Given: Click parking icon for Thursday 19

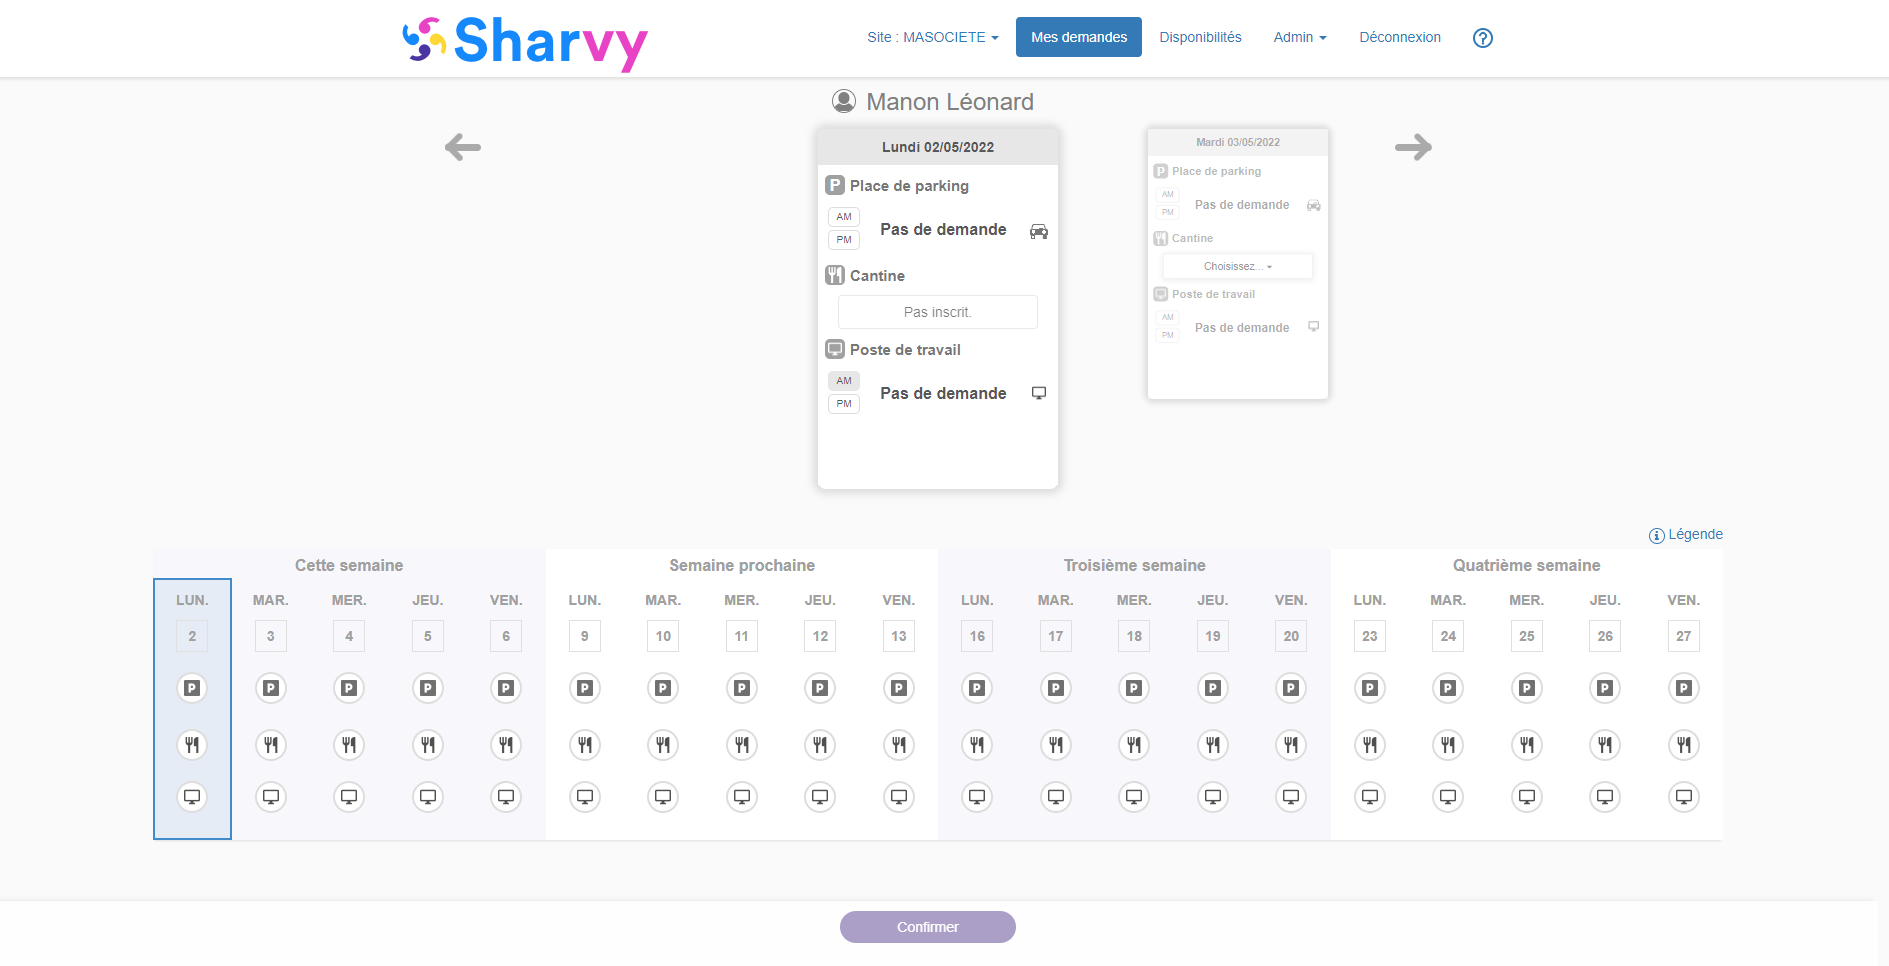Looking at the screenshot, I should pyautogui.click(x=1213, y=688).
